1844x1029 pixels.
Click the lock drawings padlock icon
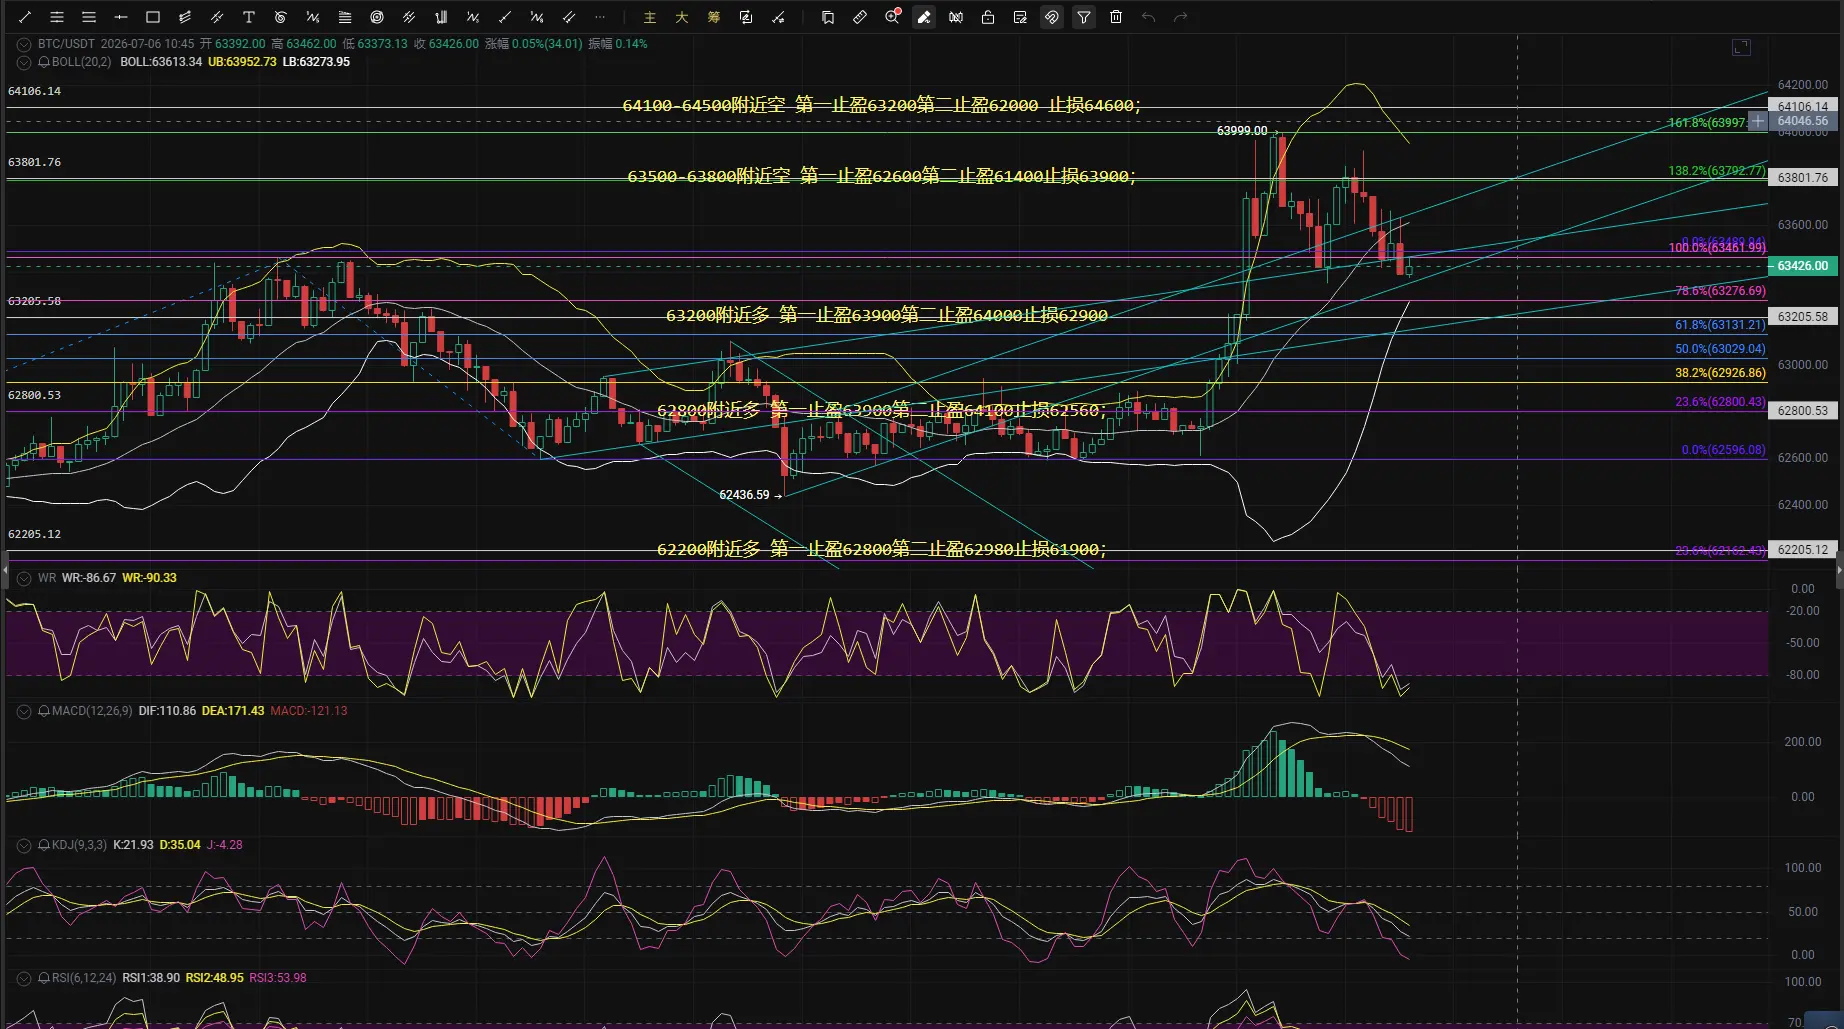pos(988,17)
